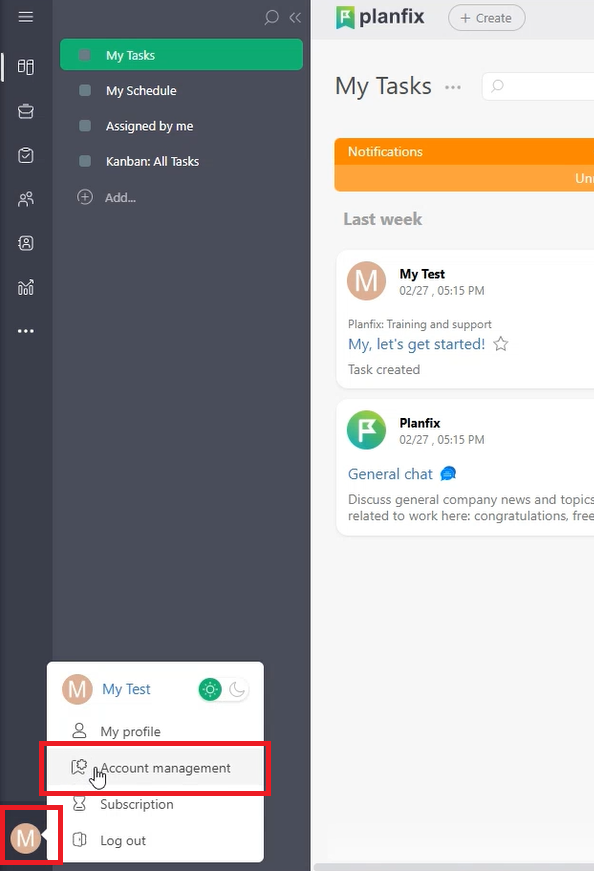Open the reports chart sidebar icon
The width and height of the screenshot is (594, 871).
(x=26, y=287)
